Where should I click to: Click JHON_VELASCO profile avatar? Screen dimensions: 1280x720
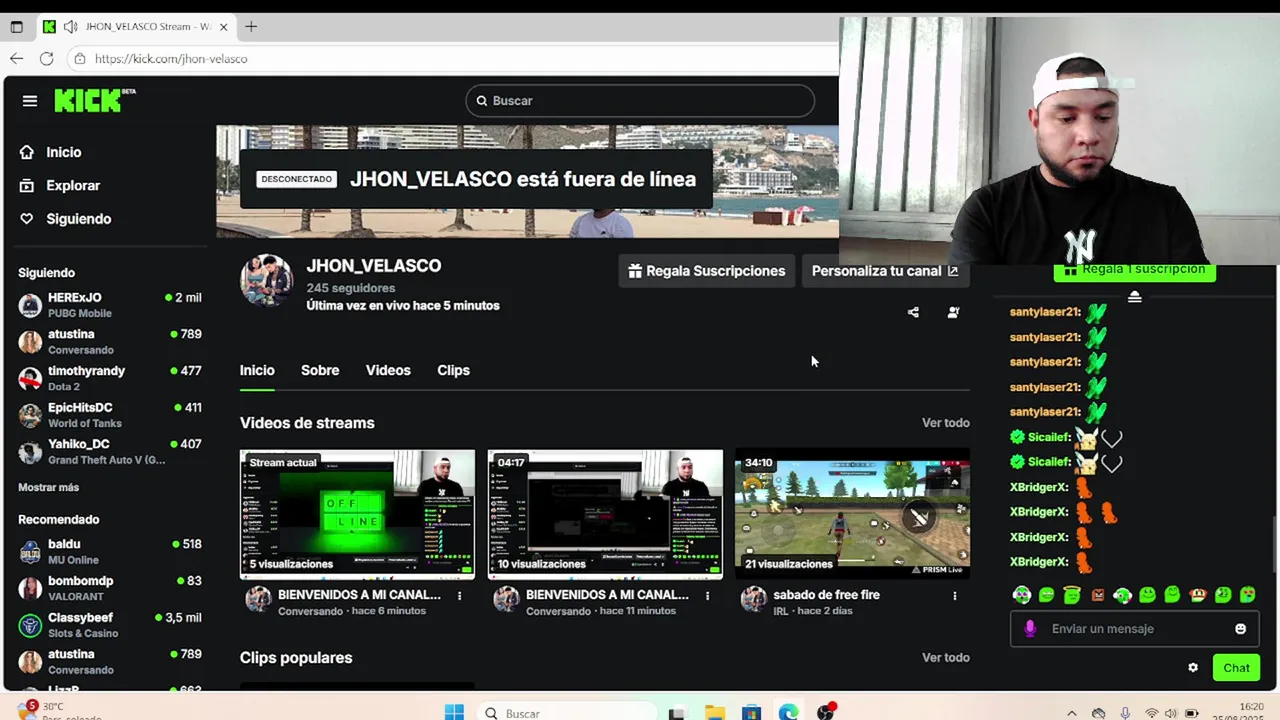point(266,279)
